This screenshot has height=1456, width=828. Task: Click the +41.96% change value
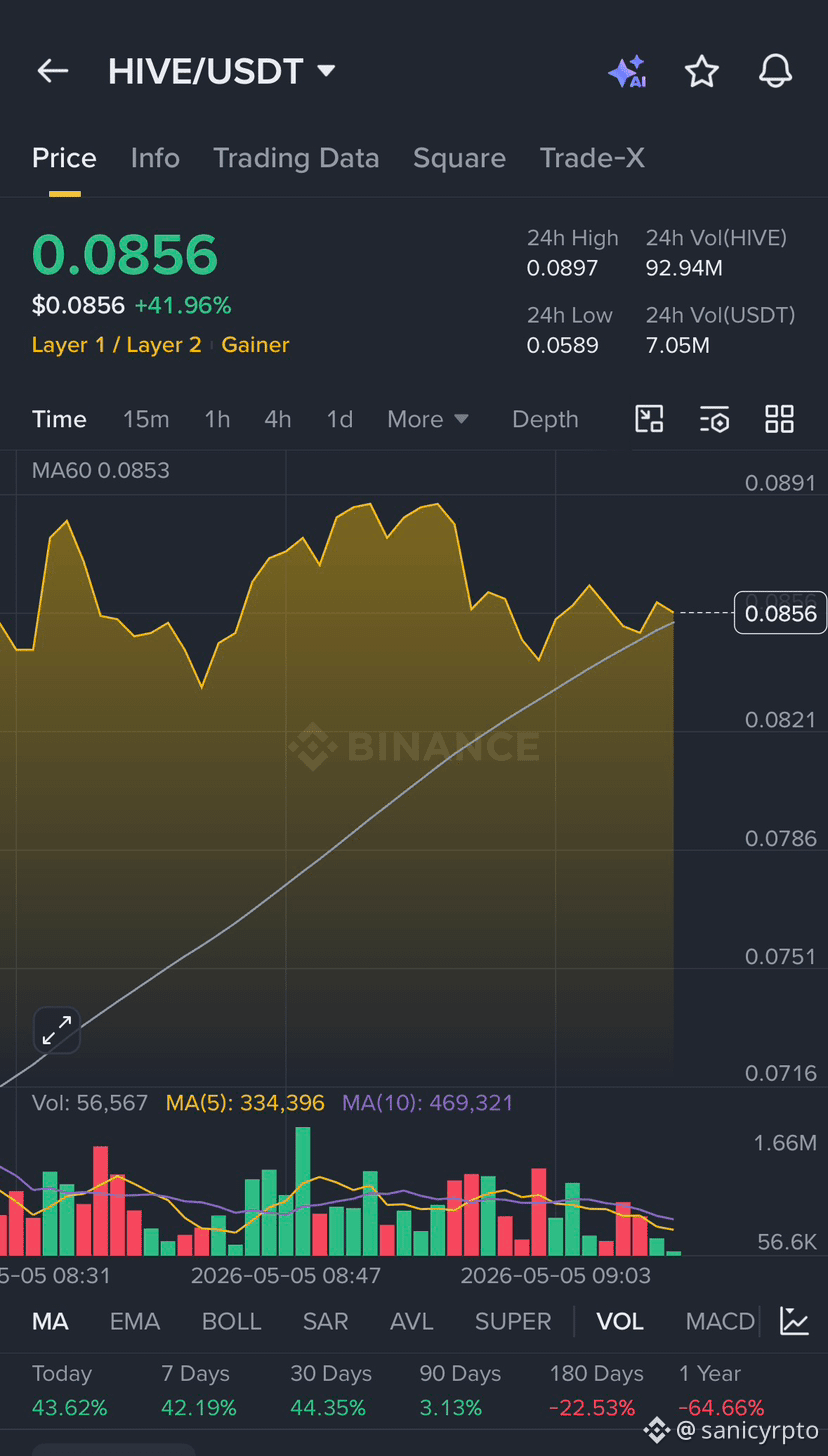(x=183, y=305)
